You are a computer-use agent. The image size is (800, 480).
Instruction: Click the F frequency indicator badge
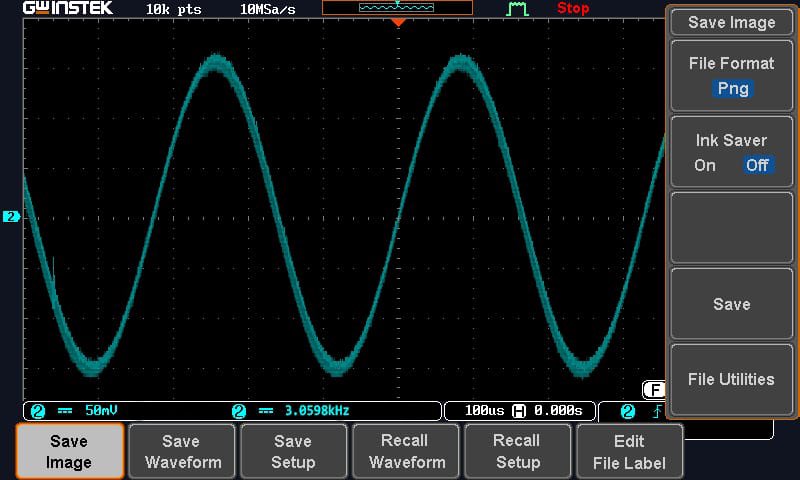[654, 390]
